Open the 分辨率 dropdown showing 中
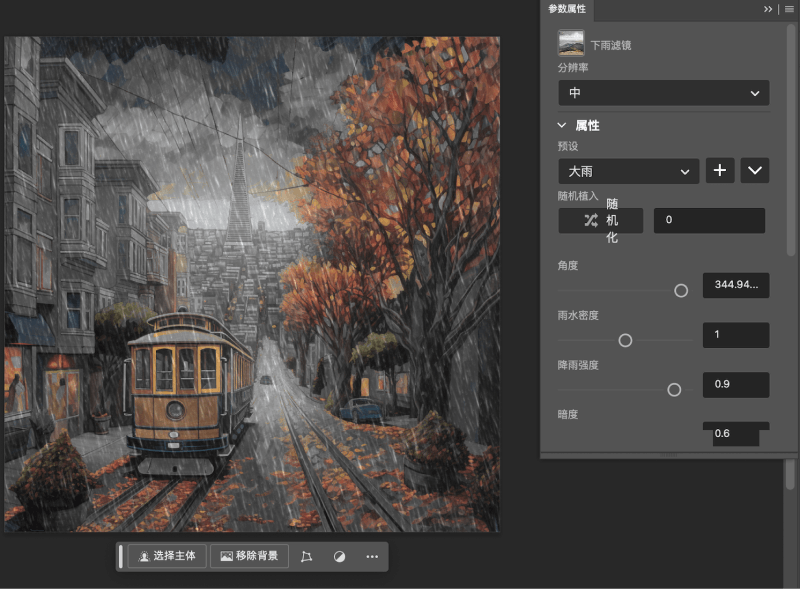Viewport: 800px width, 589px height. (x=663, y=92)
